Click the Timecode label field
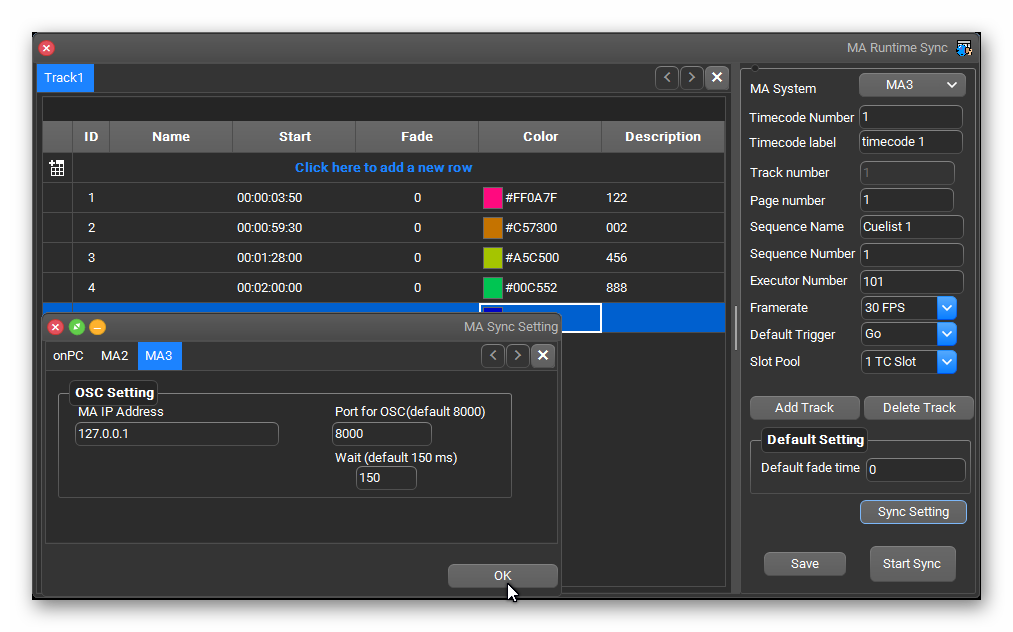The height and width of the screenshot is (632, 1013). coord(911,142)
